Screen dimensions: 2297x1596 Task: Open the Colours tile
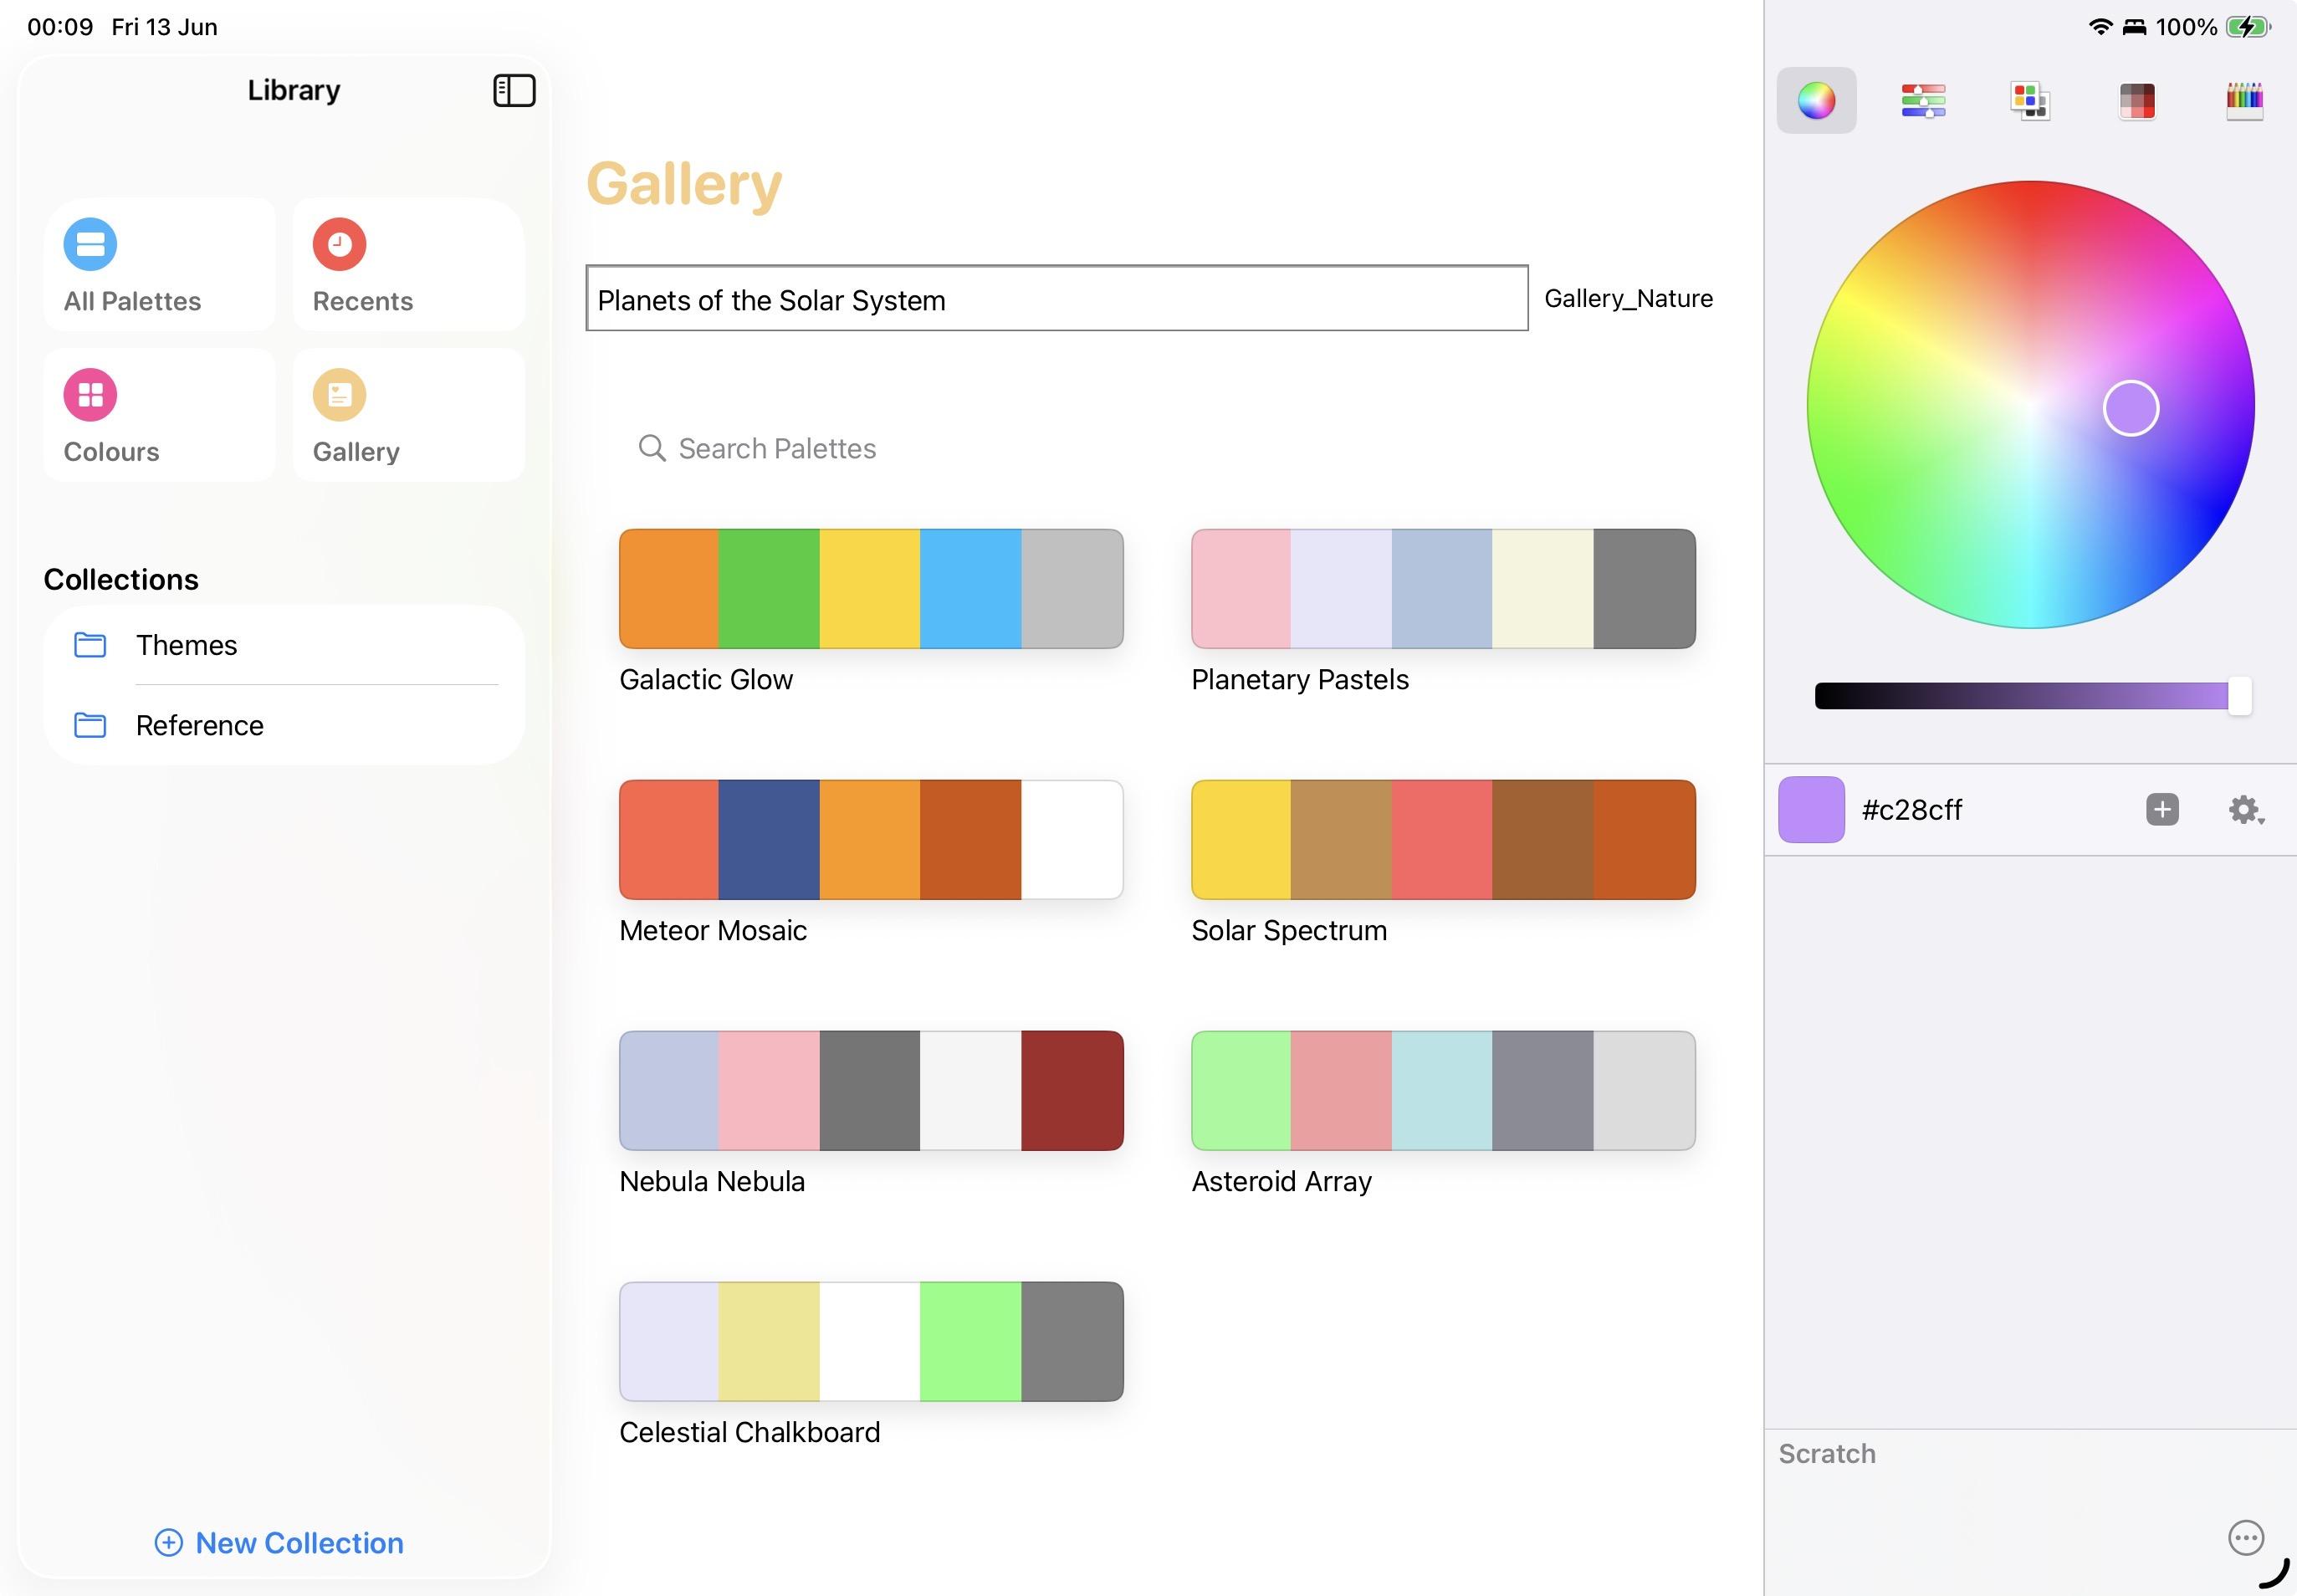coord(159,415)
